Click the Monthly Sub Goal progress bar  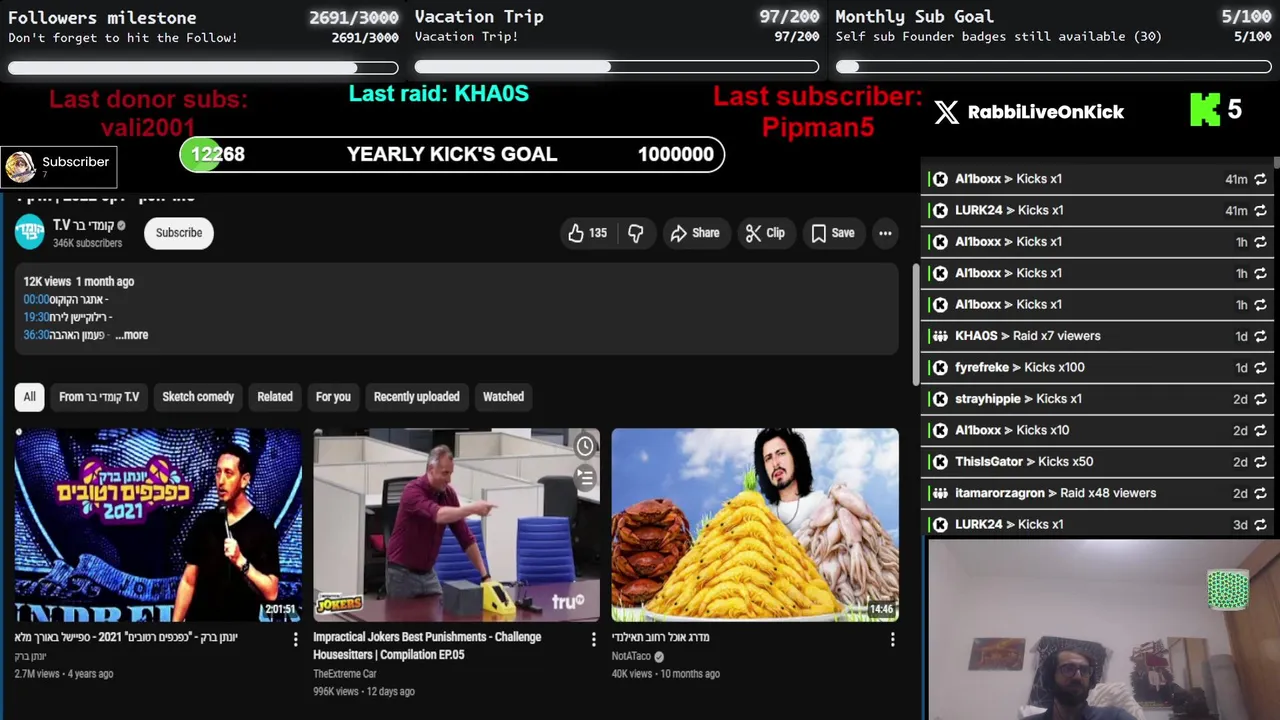1054,67
